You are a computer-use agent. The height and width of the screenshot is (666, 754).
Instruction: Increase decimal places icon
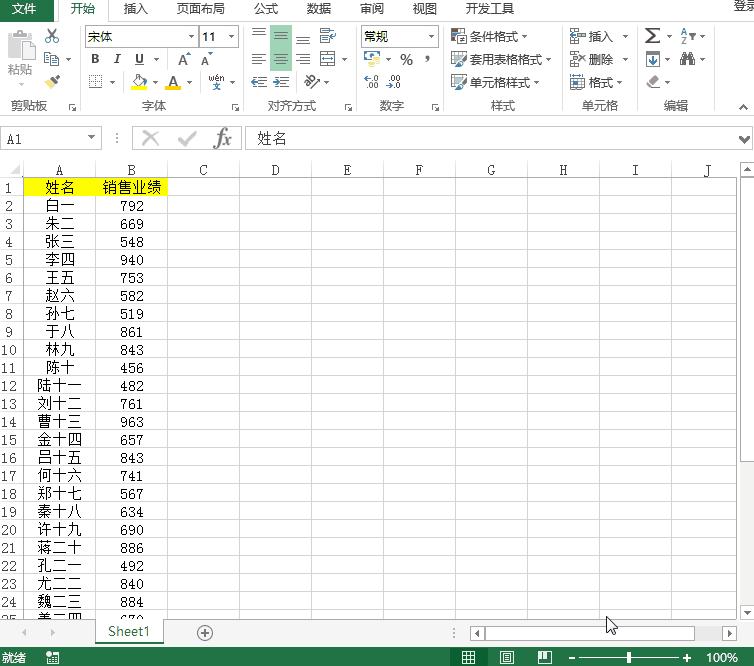(x=372, y=82)
